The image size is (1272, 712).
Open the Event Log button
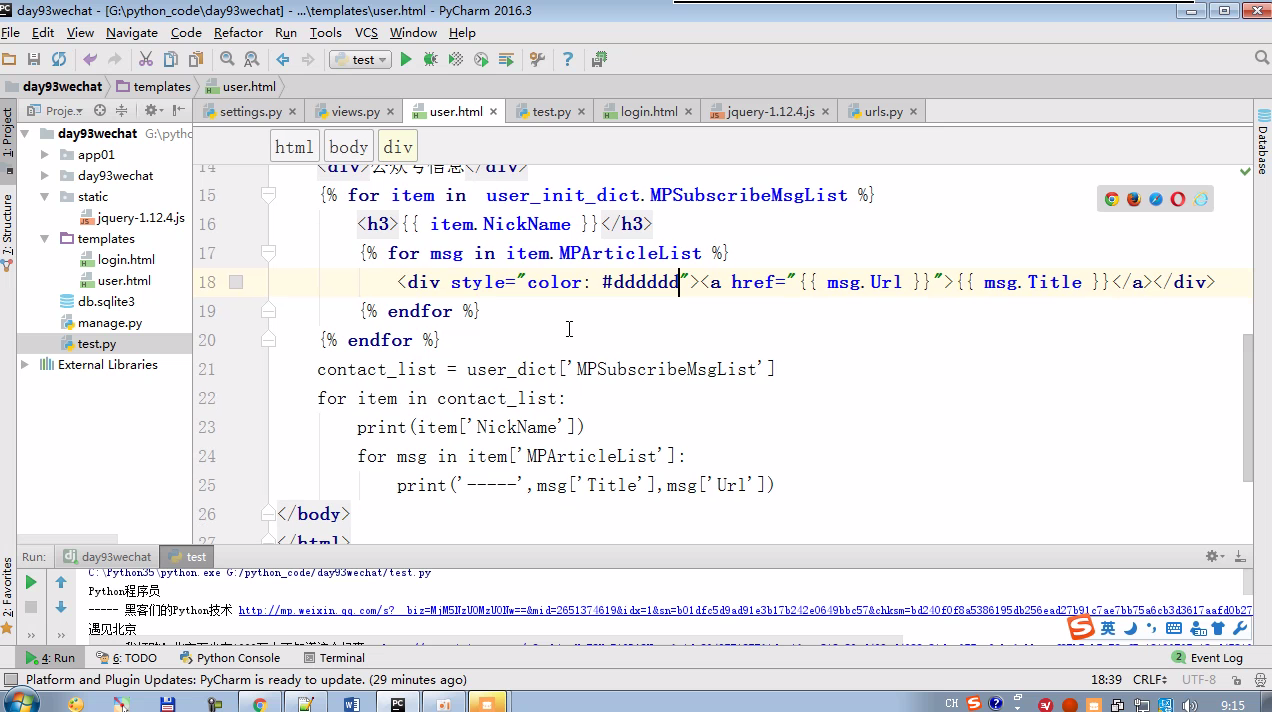click(1208, 658)
